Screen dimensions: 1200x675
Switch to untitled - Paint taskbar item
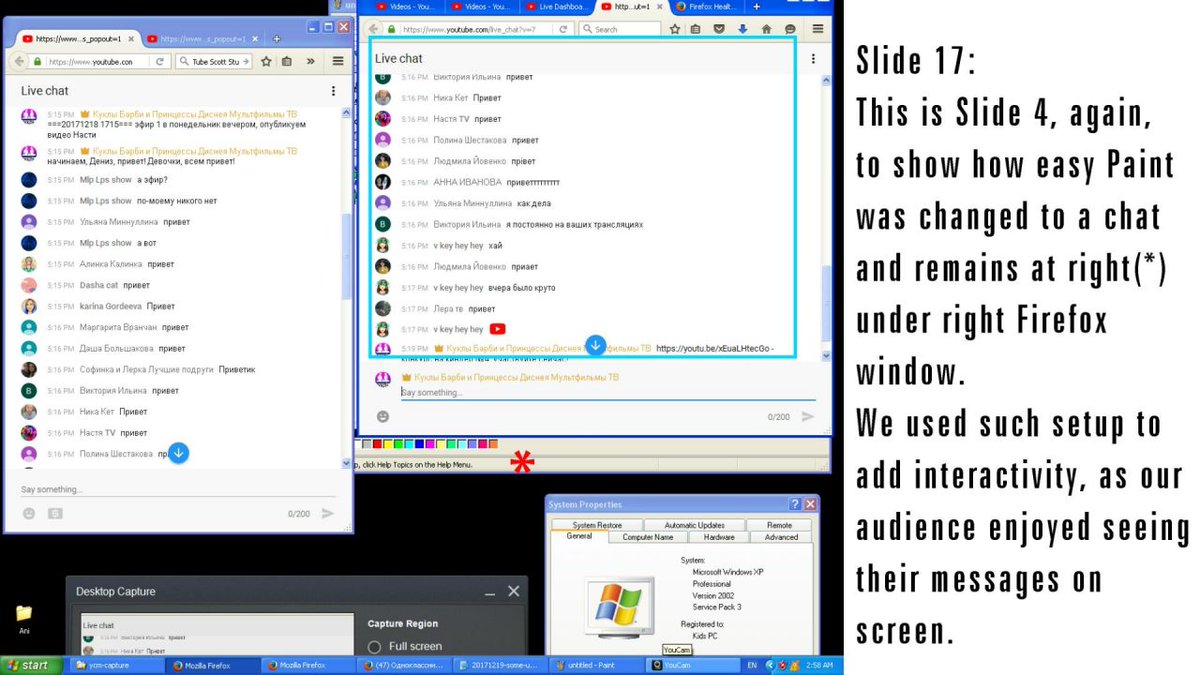[595, 665]
